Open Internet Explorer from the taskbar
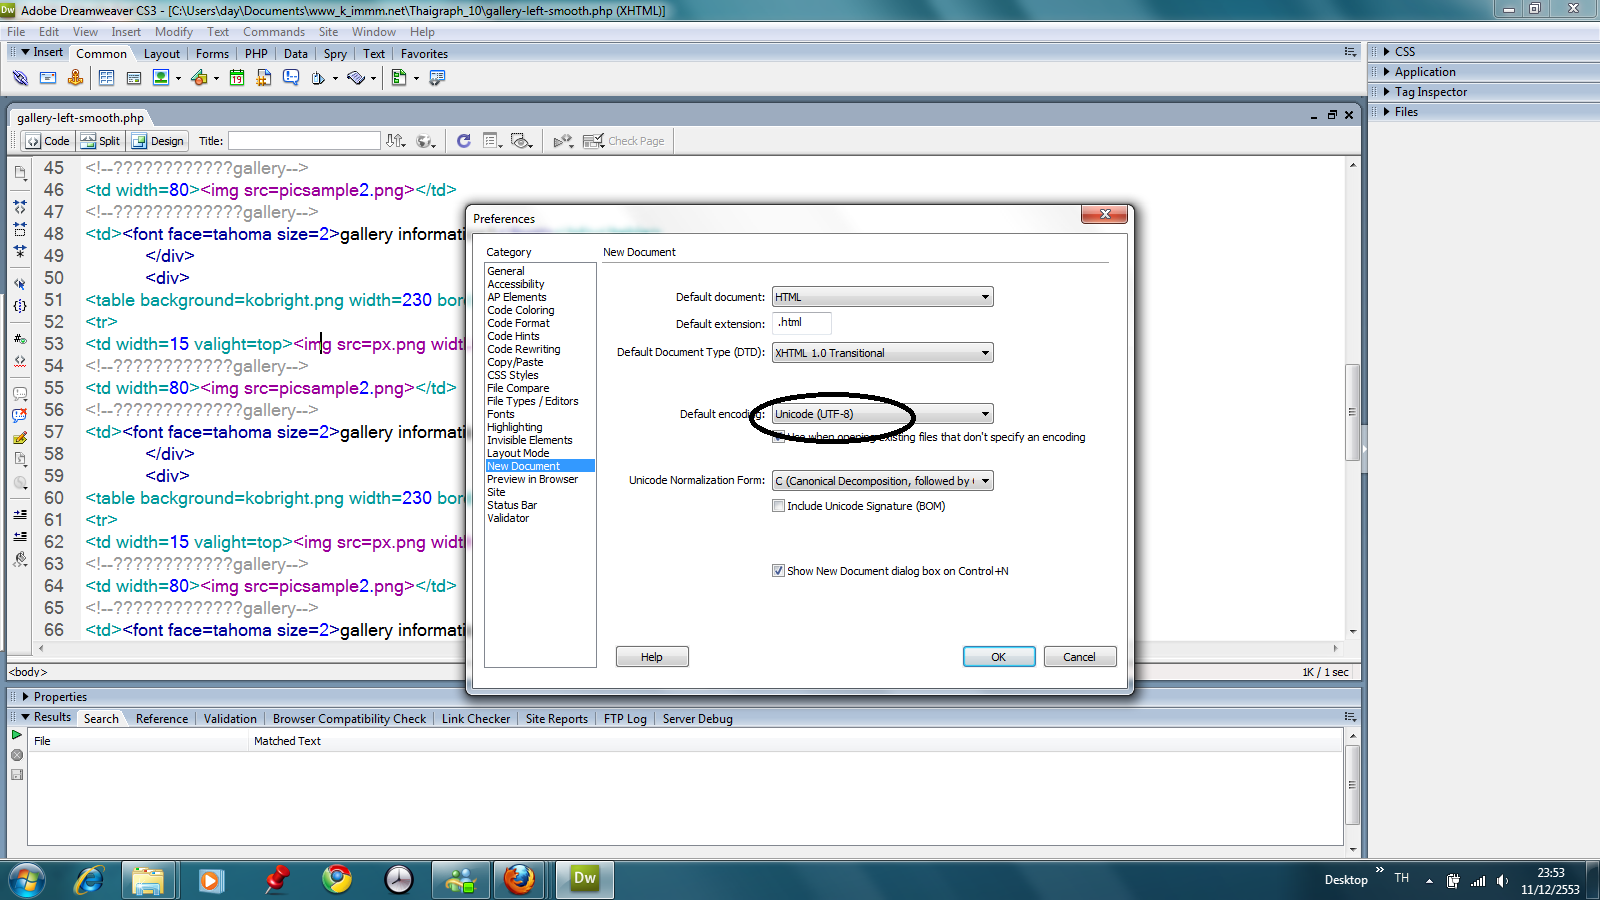This screenshot has width=1600, height=900. click(89, 880)
